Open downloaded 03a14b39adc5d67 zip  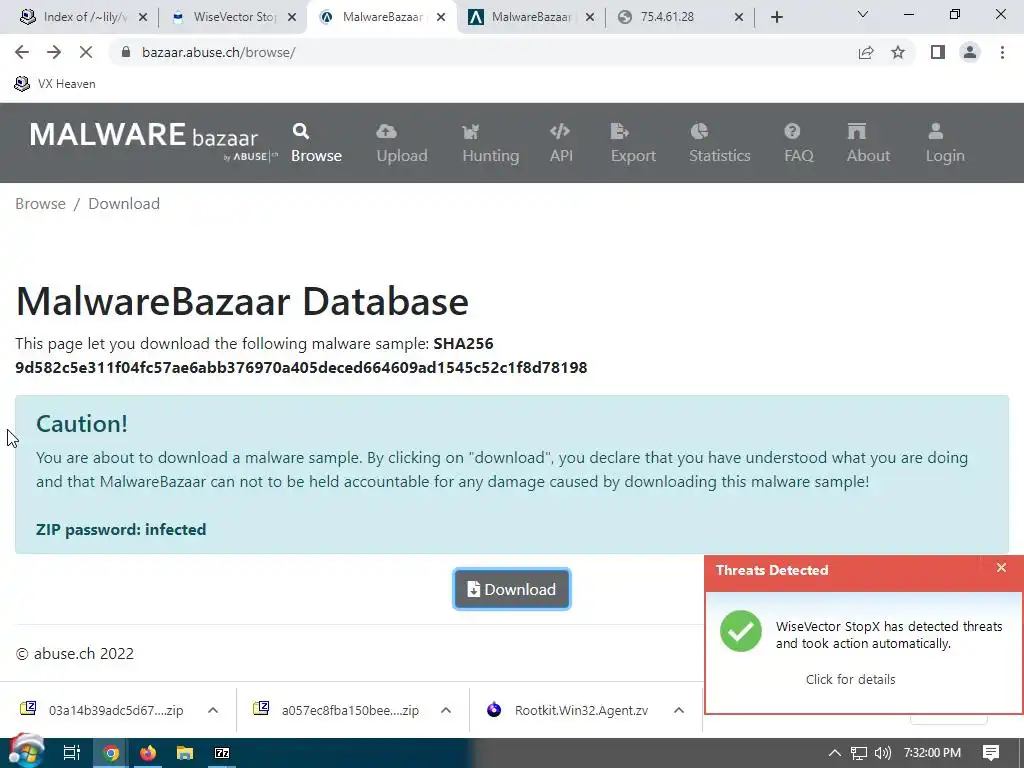103,710
